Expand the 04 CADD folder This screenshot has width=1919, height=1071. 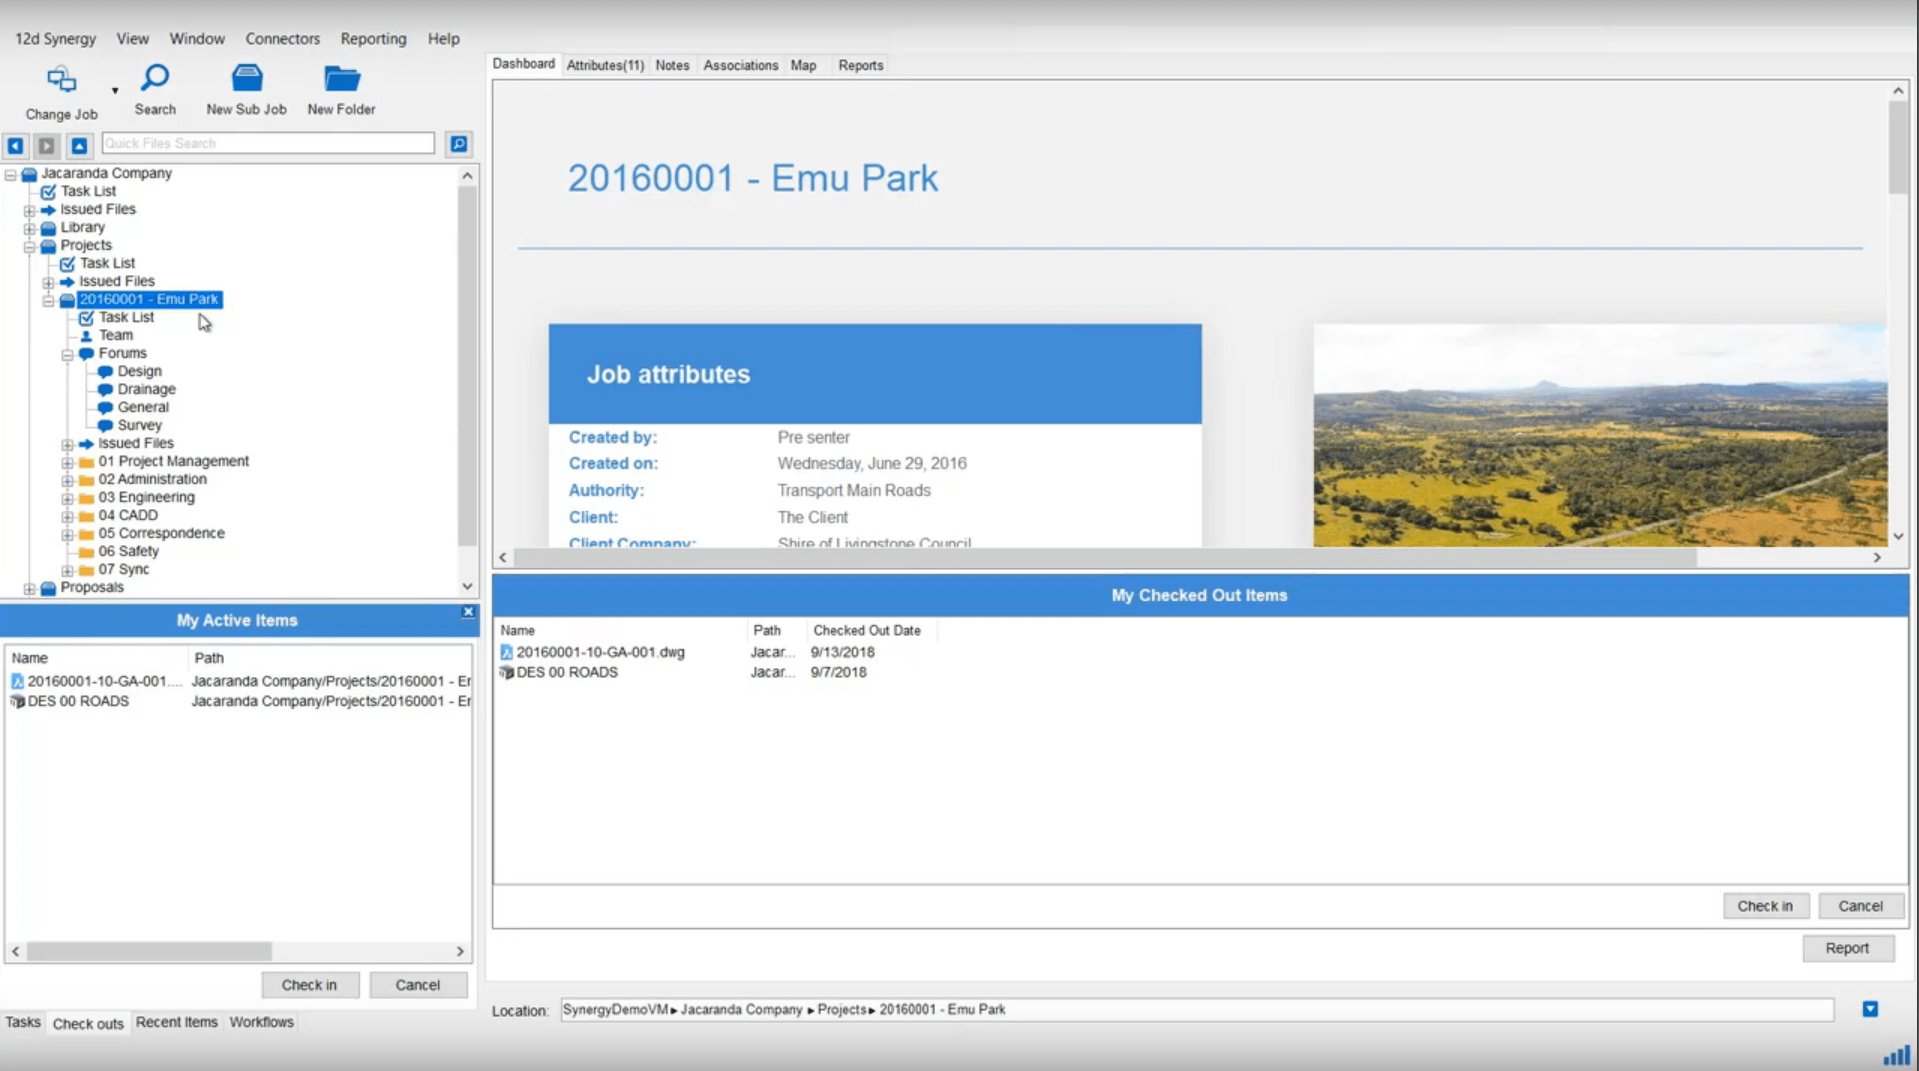tap(67, 516)
